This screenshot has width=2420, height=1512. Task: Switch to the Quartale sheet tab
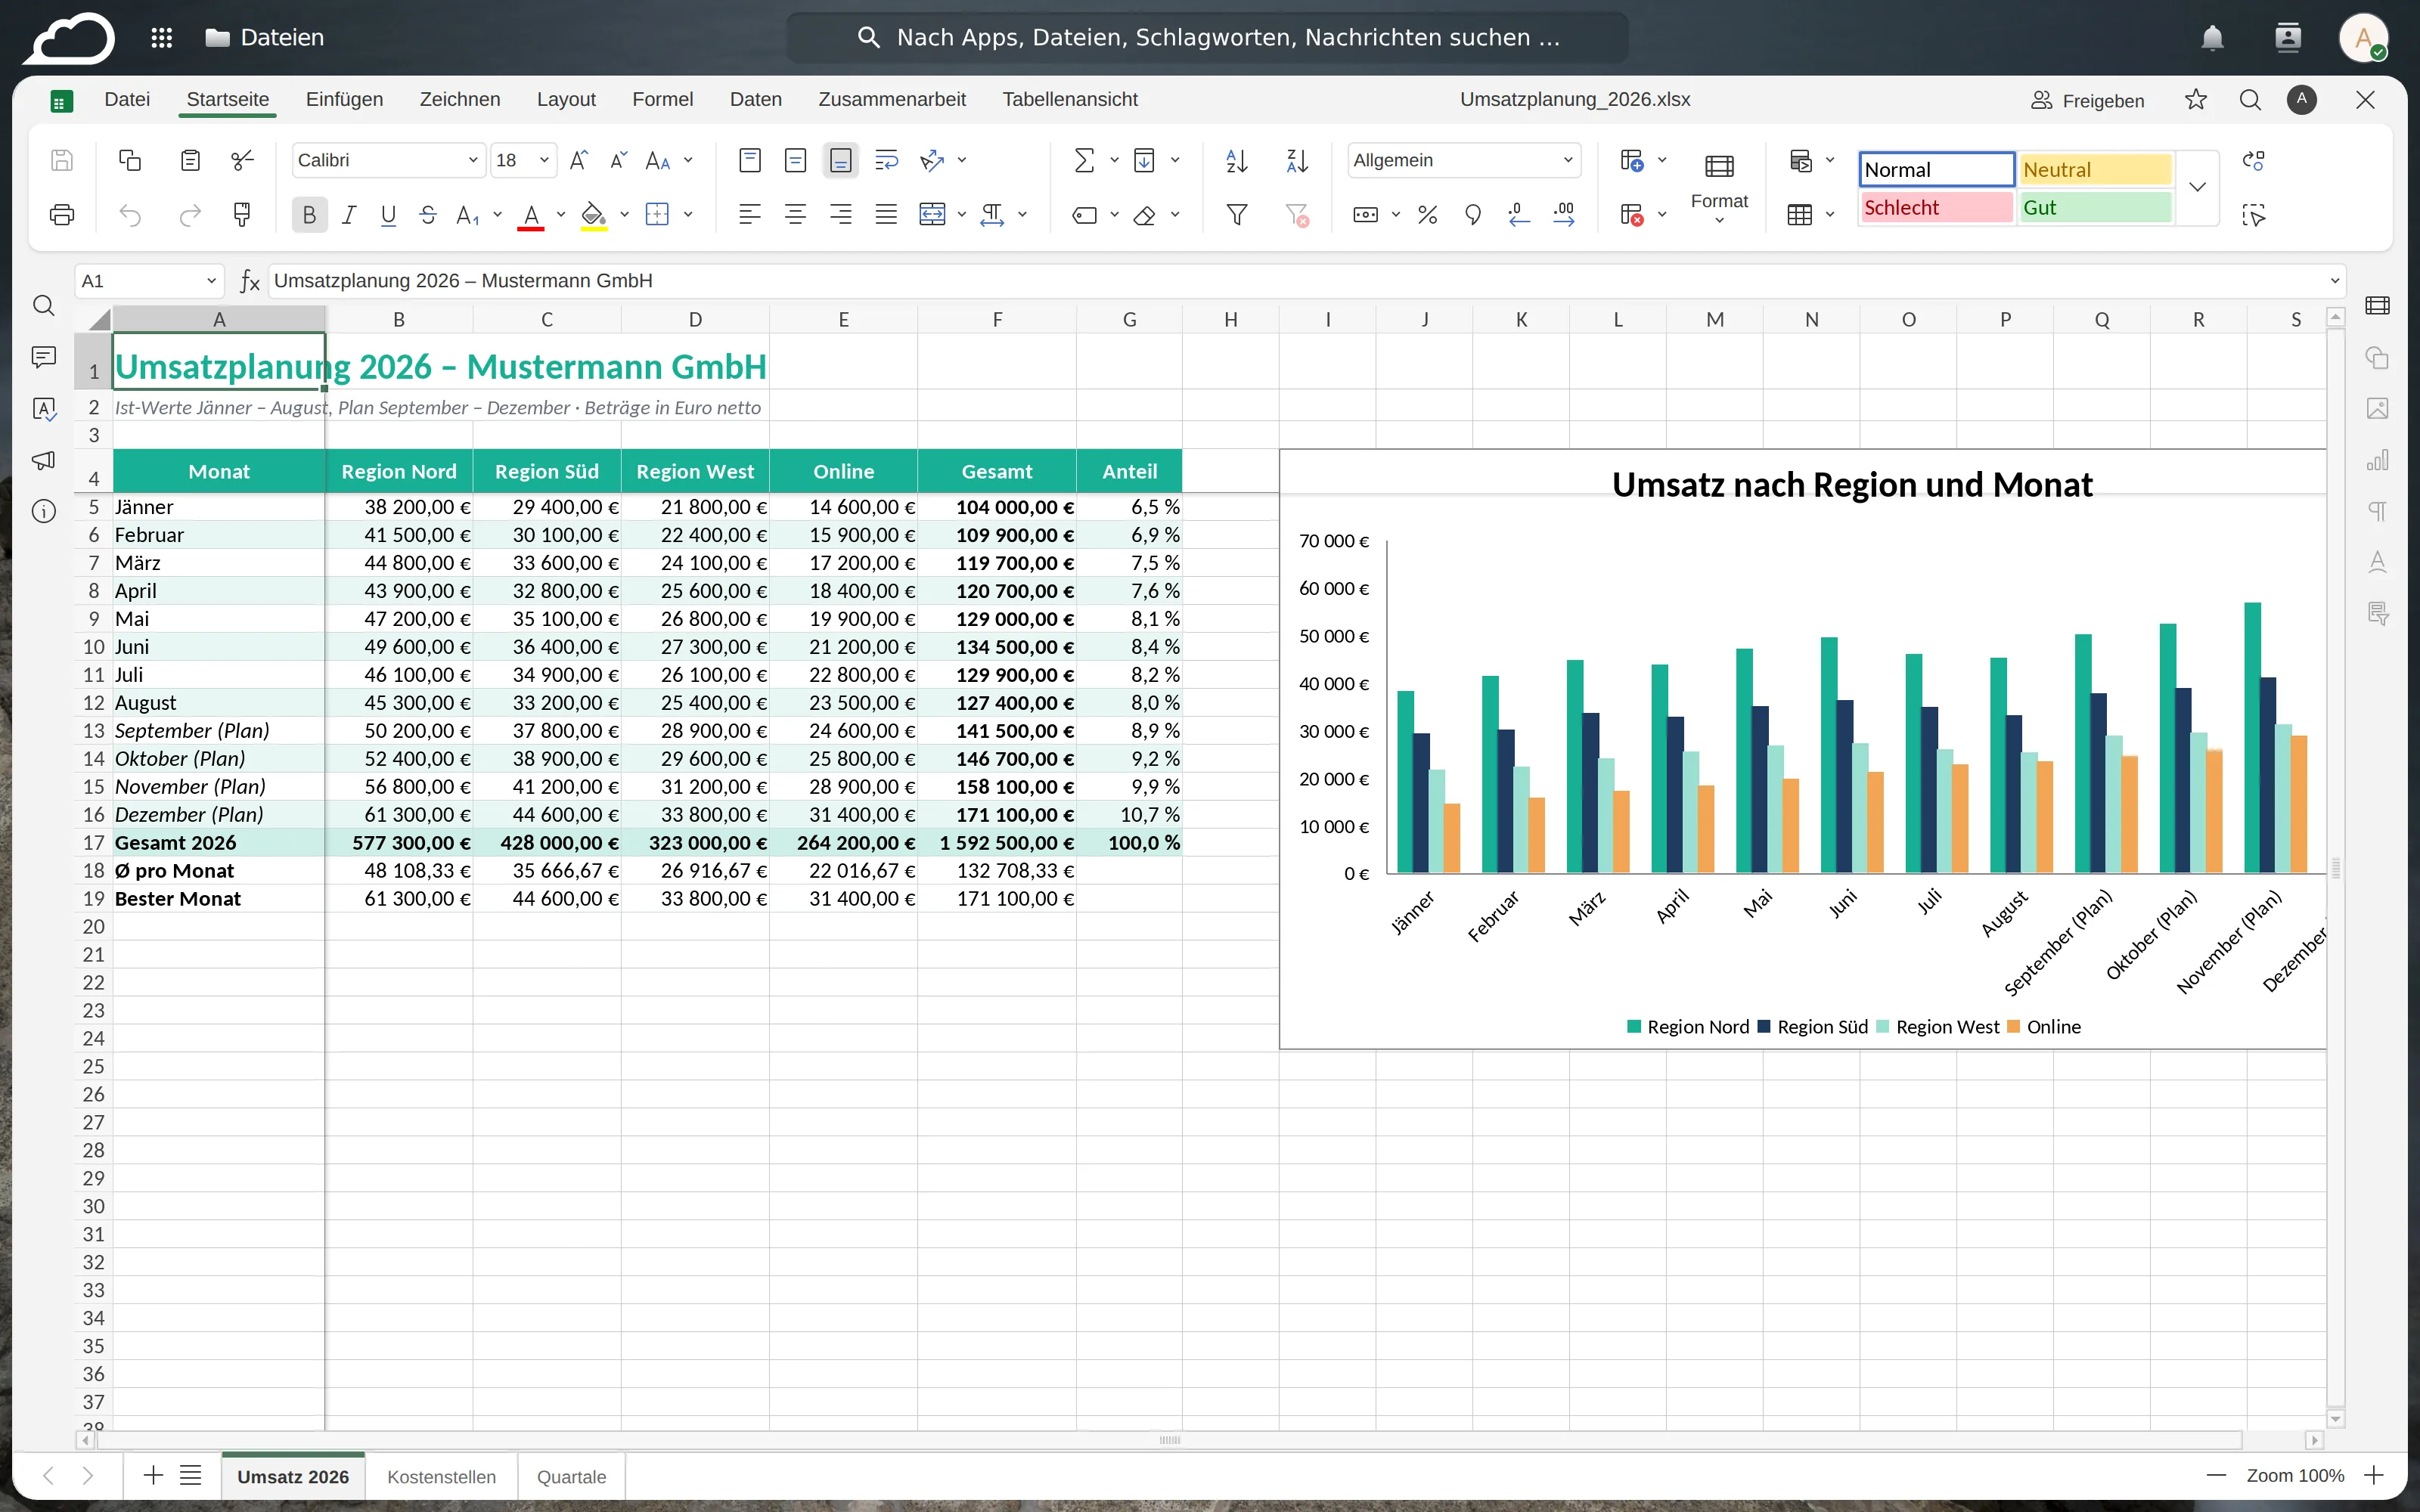click(x=571, y=1476)
